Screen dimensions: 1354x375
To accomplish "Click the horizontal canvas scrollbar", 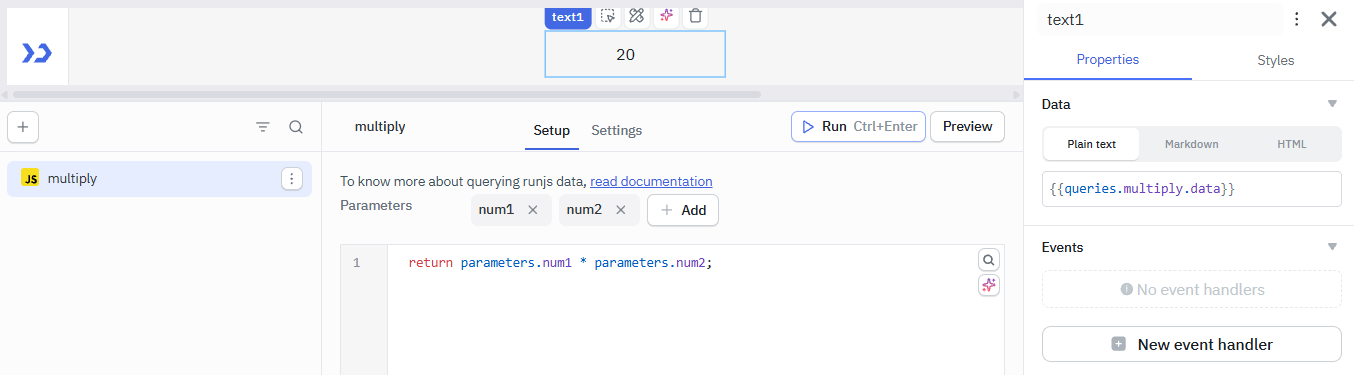I will pos(387,94).
